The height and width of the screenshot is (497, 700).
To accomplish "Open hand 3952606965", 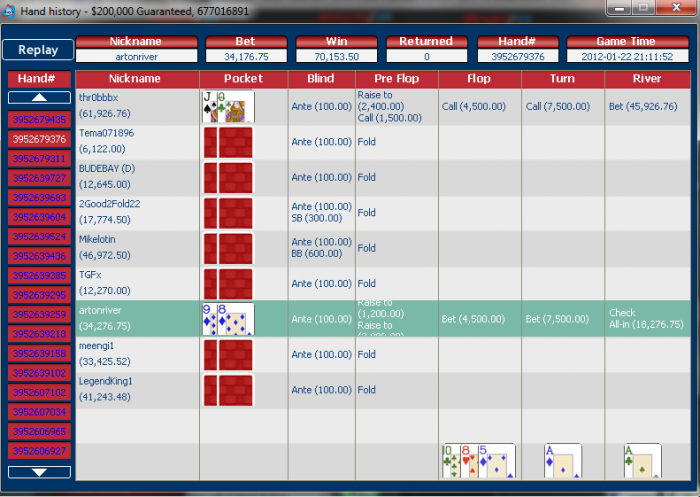I will point(39,431).
